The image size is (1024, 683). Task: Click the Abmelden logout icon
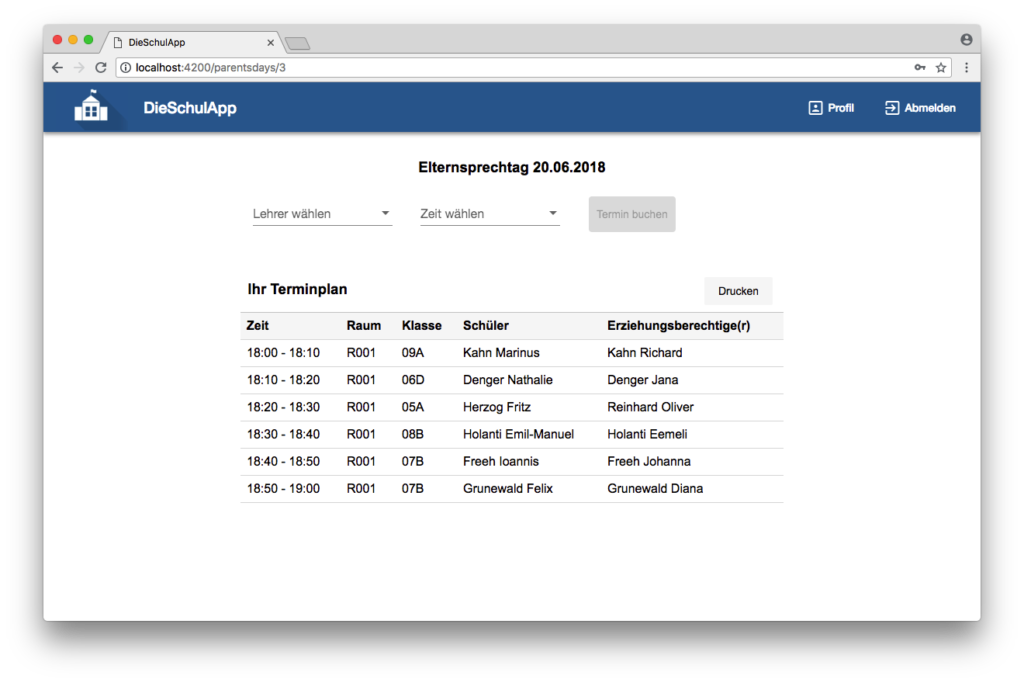pos(892,108)
